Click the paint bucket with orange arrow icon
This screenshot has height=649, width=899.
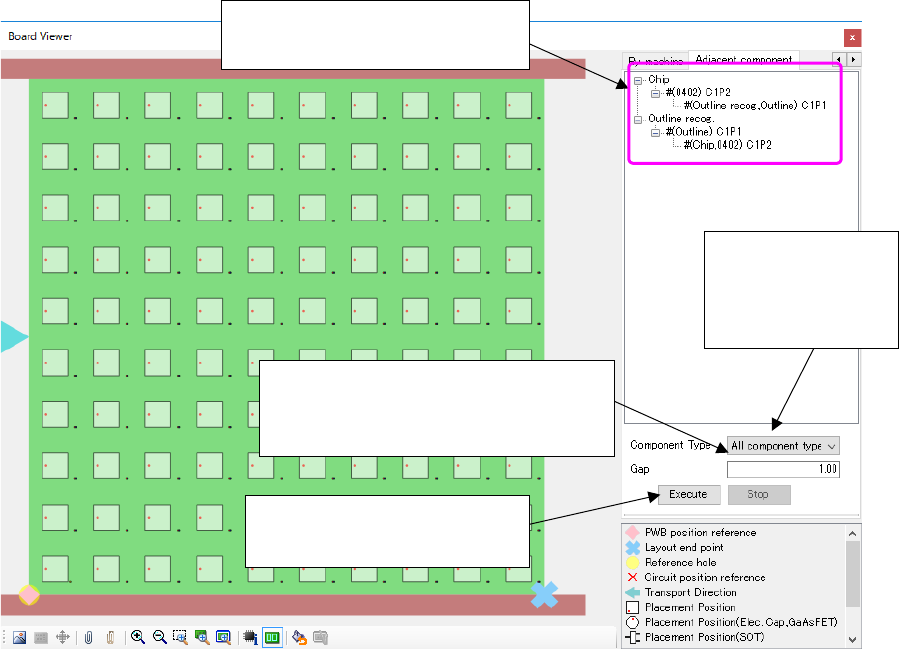pyautogui.click(x=299, y=637)
